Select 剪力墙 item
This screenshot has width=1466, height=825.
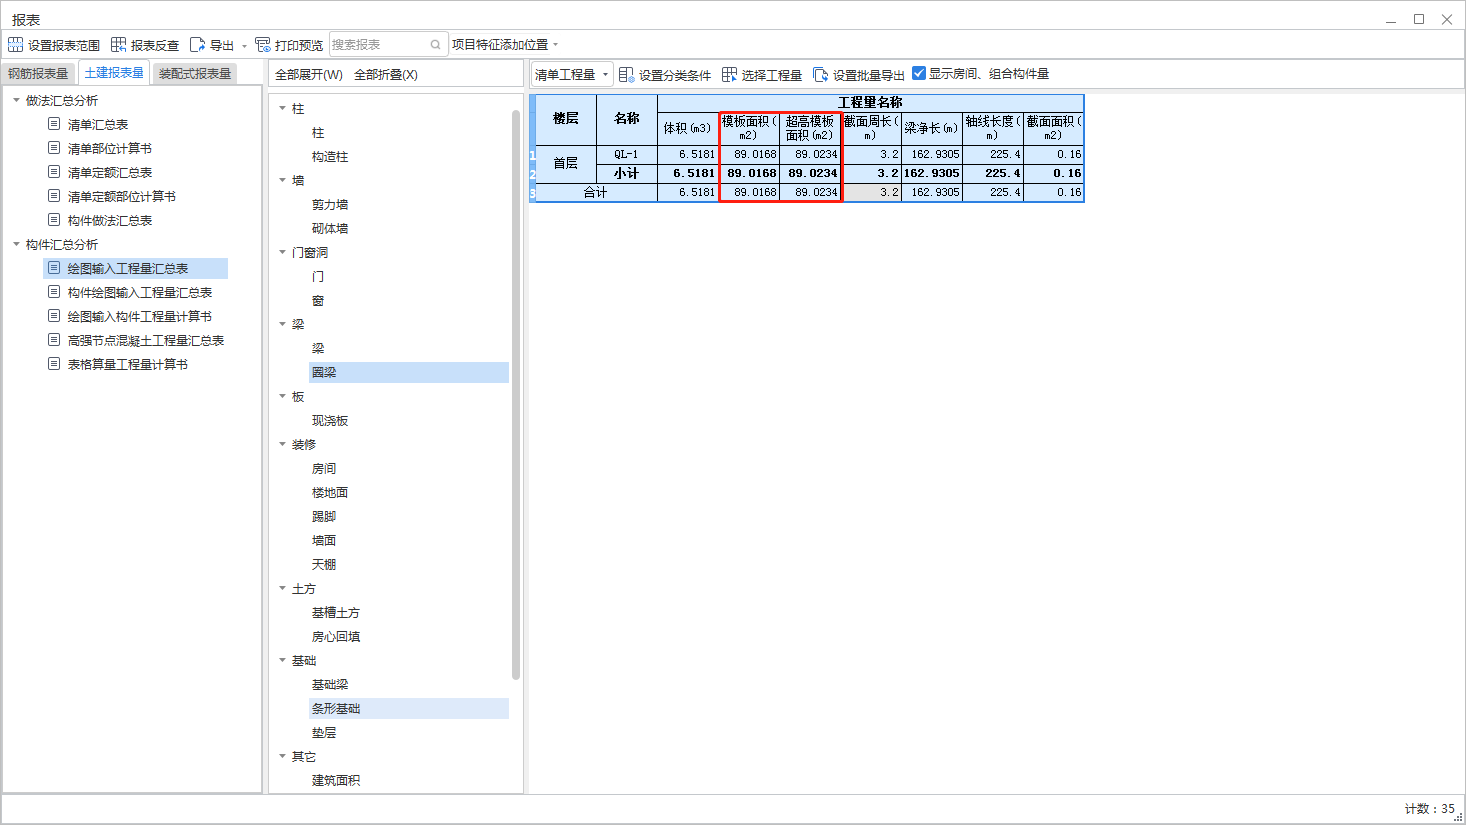(330, 205)
